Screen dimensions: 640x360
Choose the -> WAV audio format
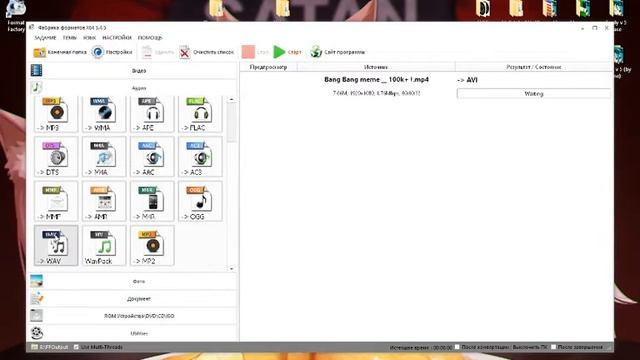click(56, 246)
